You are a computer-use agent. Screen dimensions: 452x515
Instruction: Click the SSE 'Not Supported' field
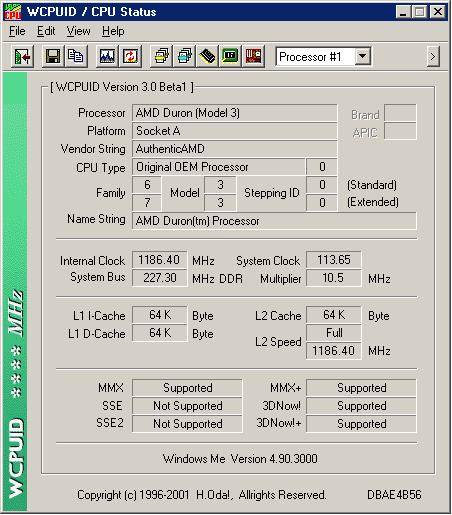(x=187, y=406)
